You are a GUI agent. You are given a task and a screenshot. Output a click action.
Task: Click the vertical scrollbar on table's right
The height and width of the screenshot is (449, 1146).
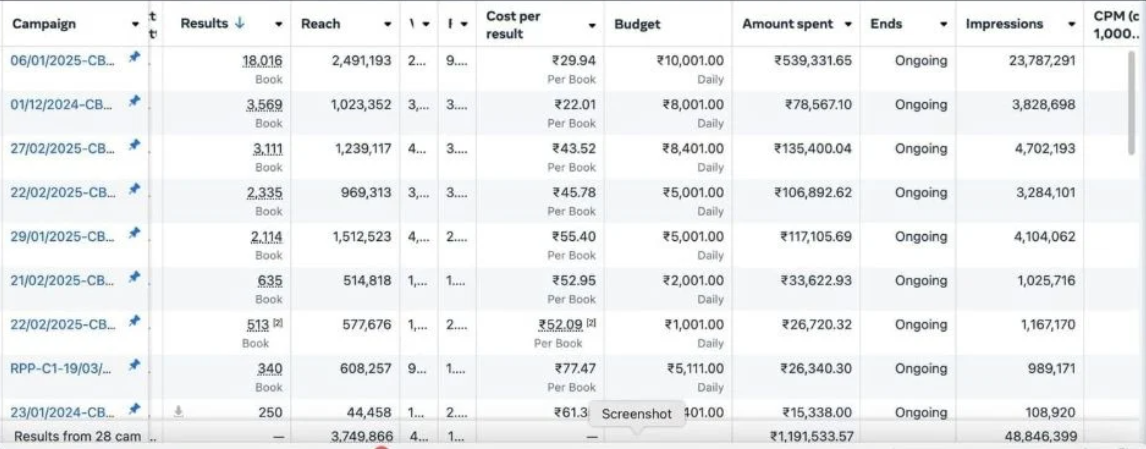point(1131,100)
